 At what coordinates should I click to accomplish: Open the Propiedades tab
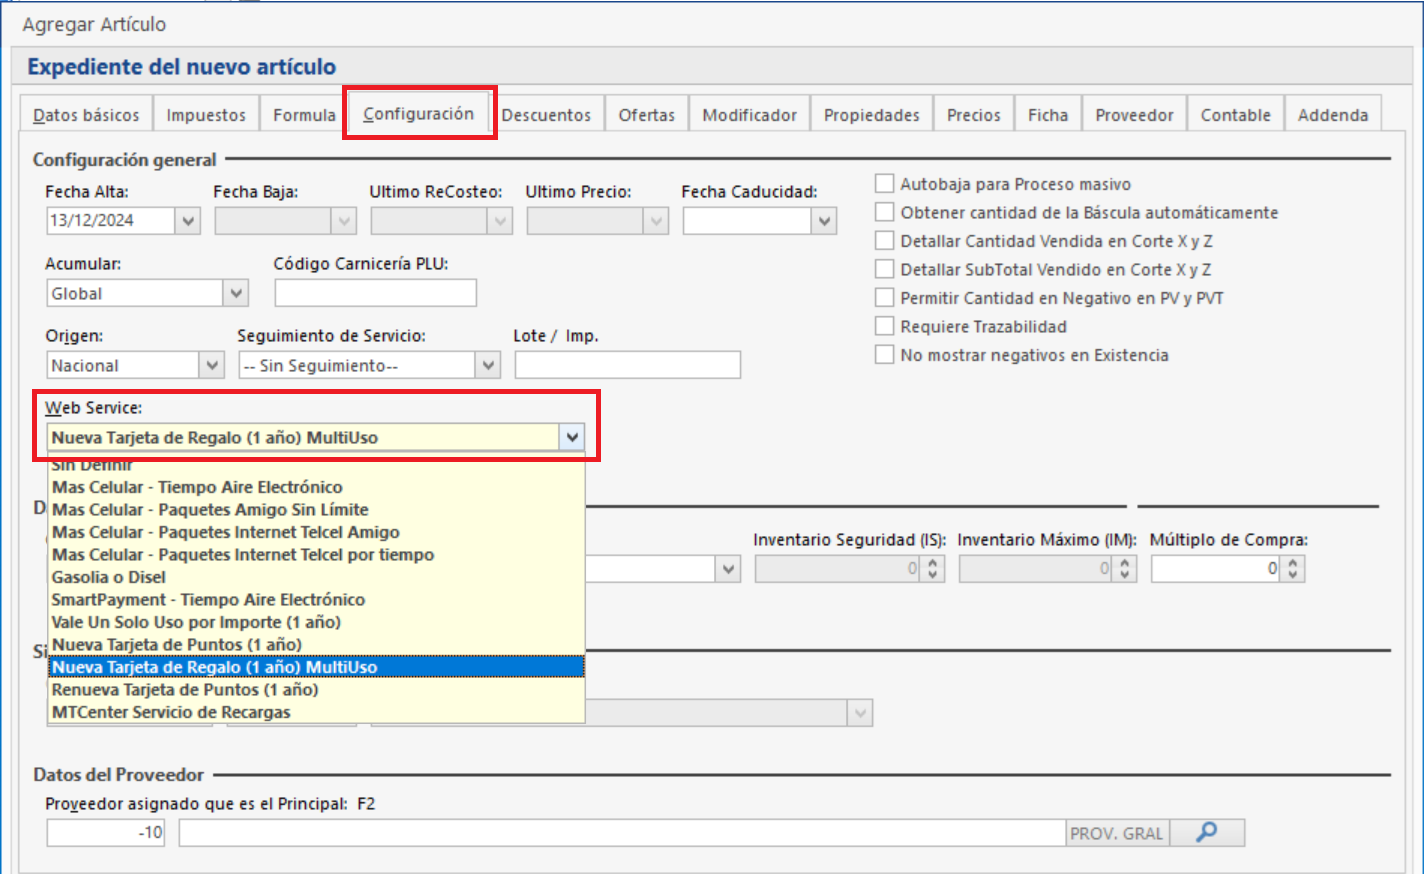click(x=872, y=115)
